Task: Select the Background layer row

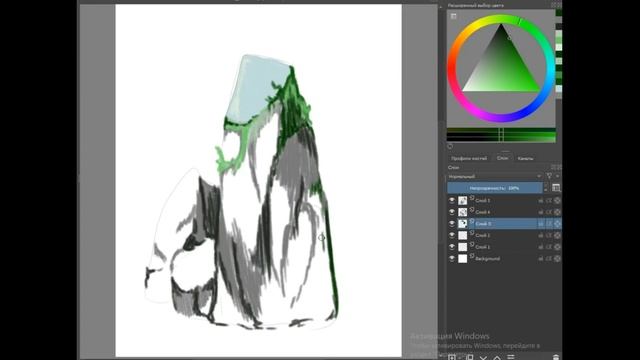Action: [x=504, y=259]
